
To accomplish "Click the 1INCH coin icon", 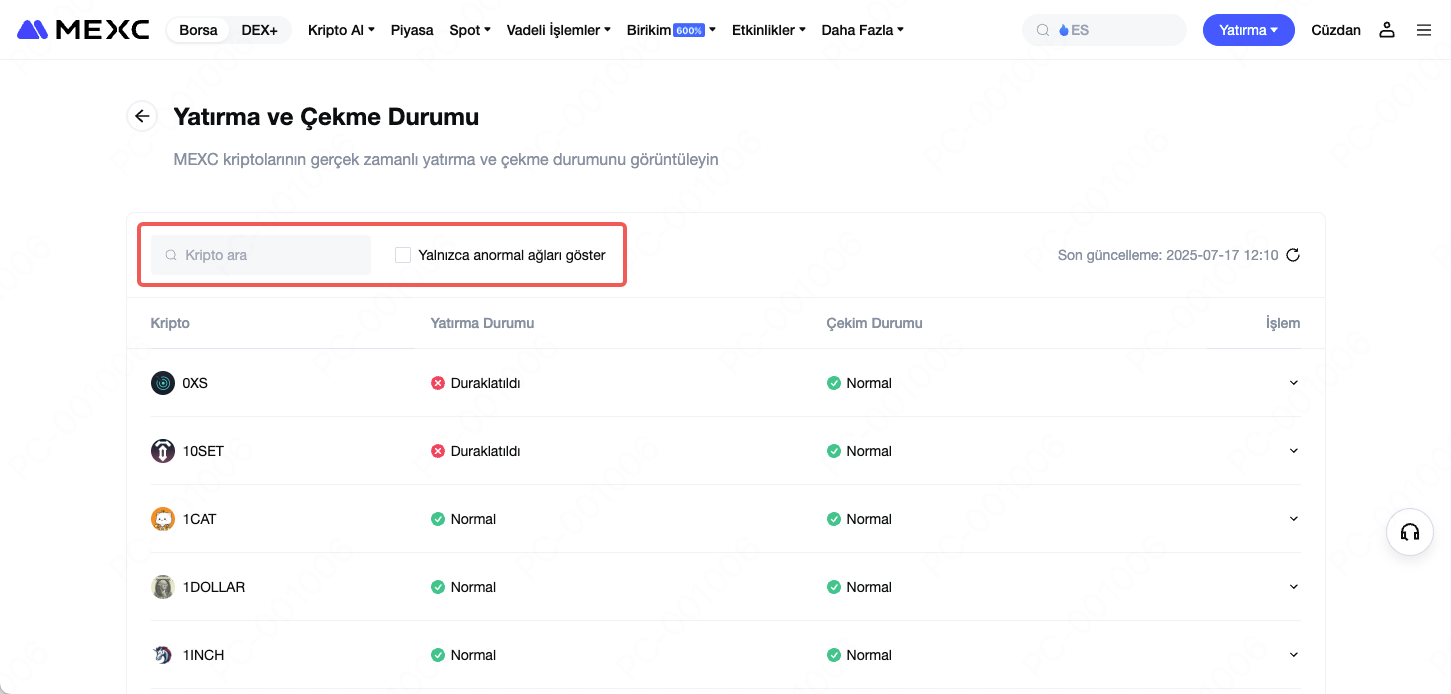I will [x=163, y=655].
